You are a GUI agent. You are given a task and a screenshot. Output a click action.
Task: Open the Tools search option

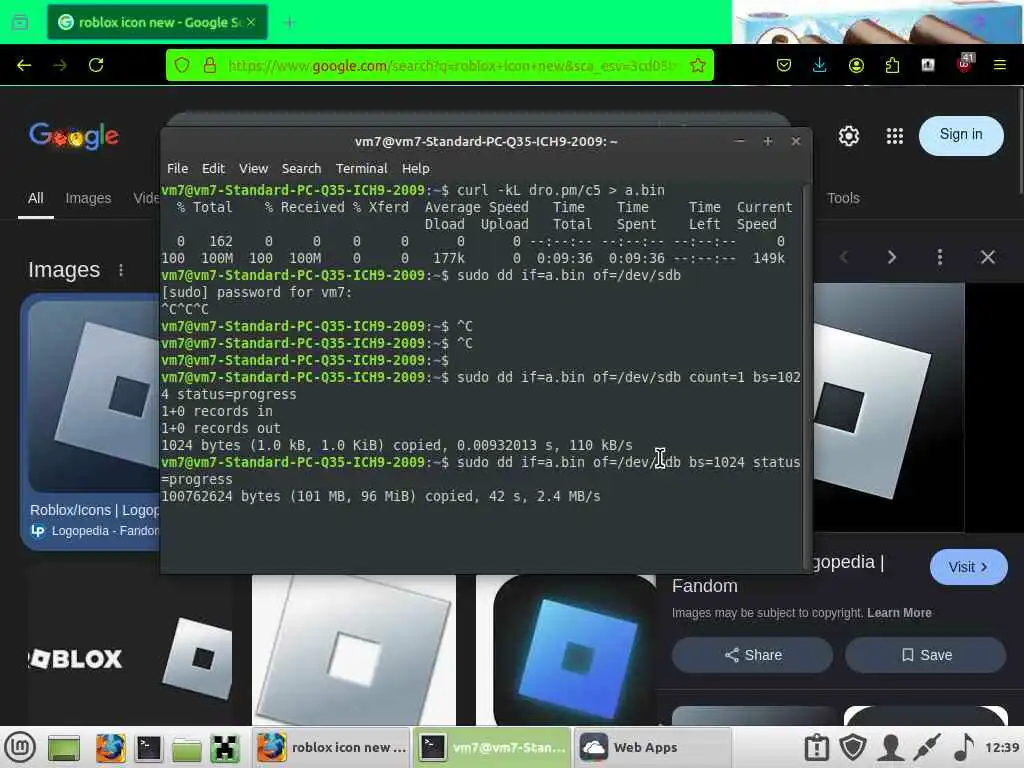[x=843, y=199]
